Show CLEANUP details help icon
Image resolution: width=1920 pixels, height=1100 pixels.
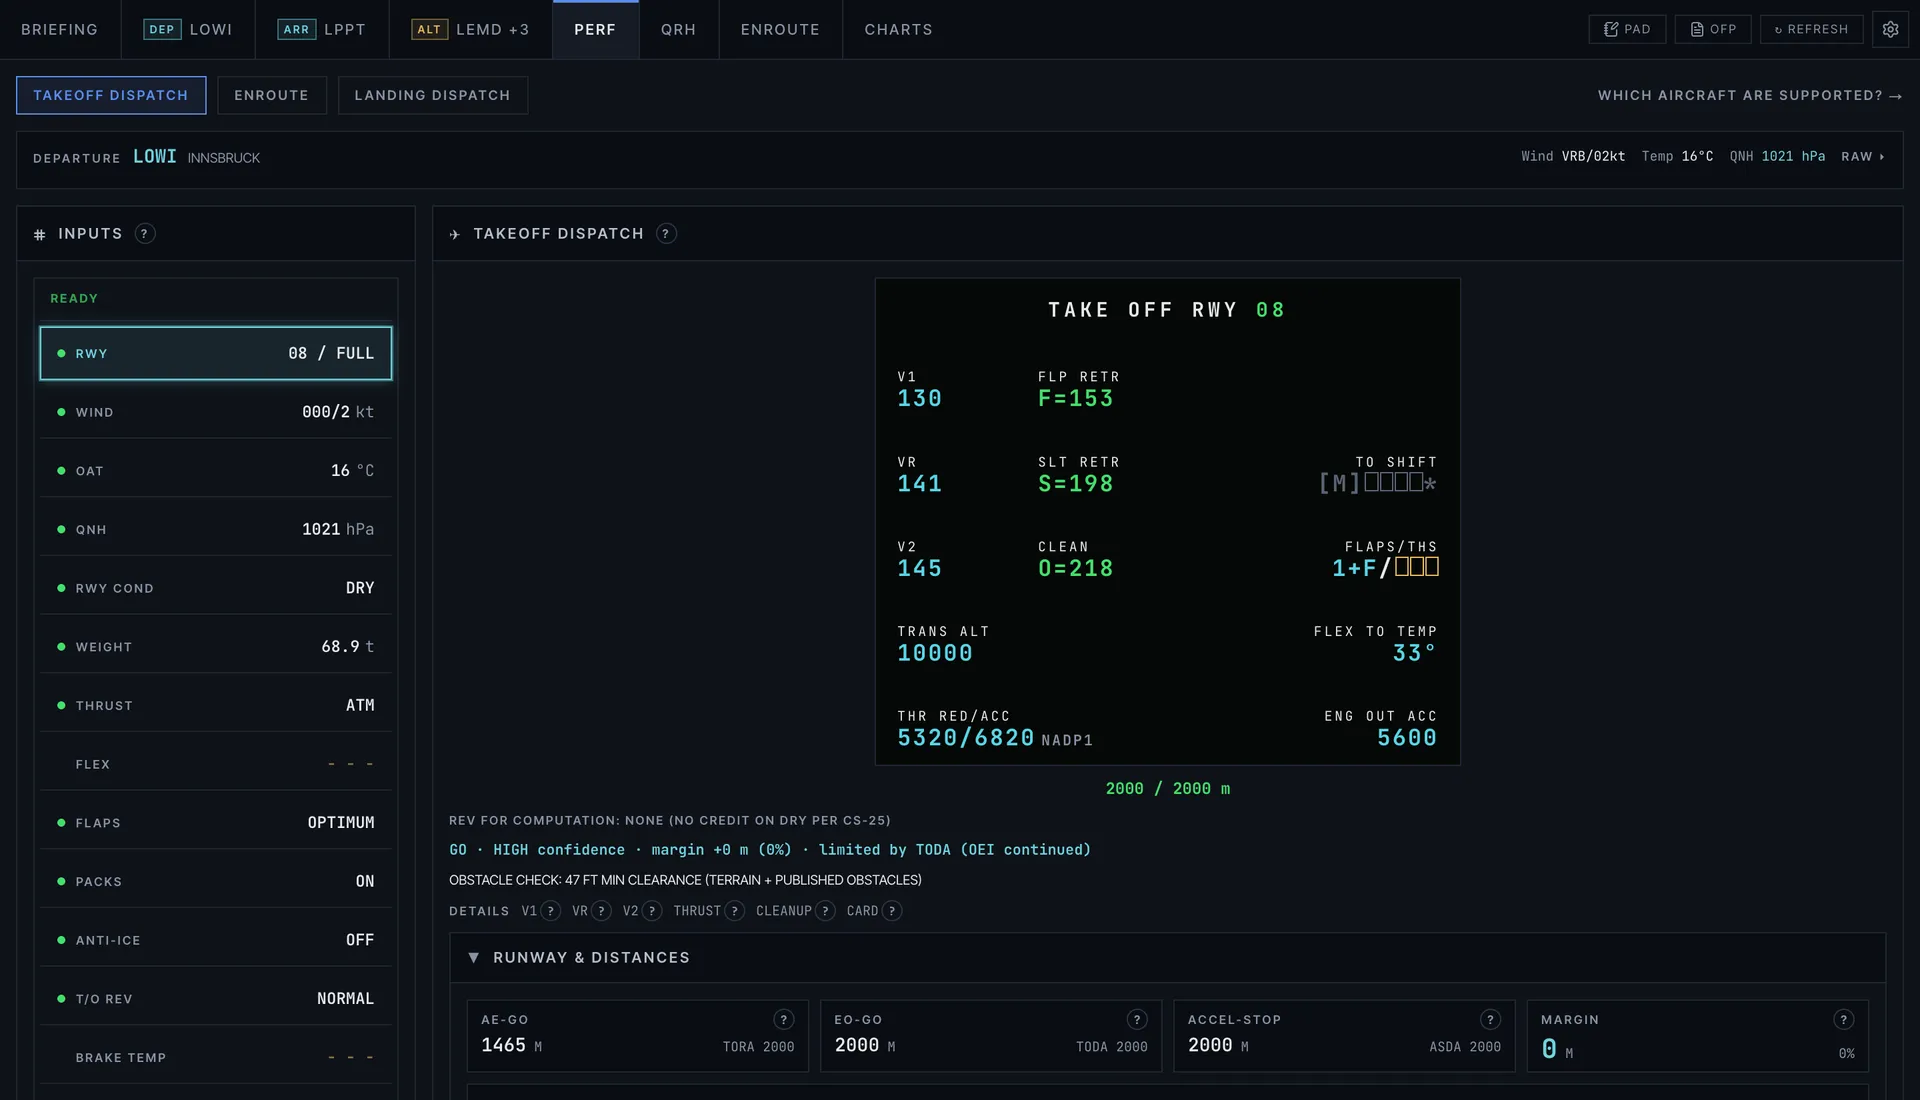(825, 911)
